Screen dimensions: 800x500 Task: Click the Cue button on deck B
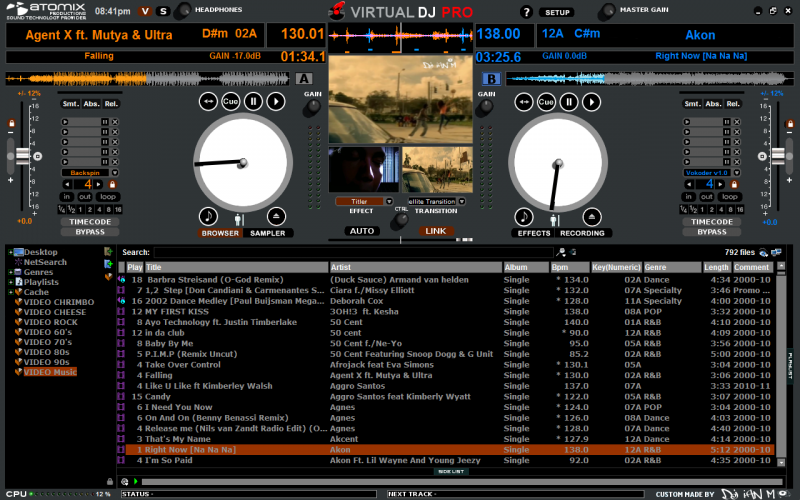(x=546, y=102)
